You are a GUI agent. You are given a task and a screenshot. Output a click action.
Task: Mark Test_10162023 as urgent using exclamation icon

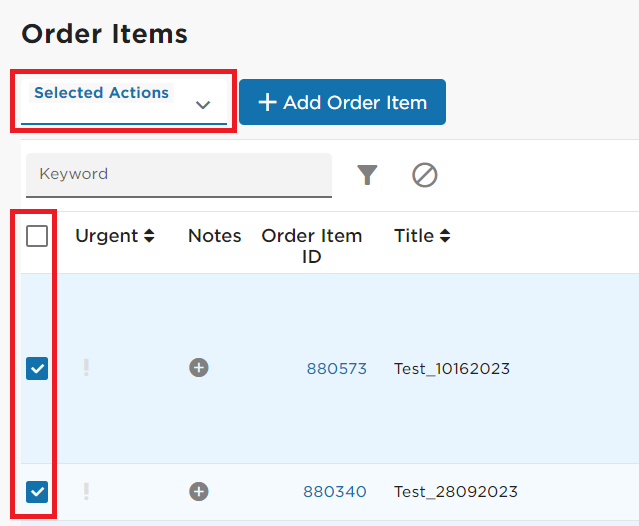86,368
